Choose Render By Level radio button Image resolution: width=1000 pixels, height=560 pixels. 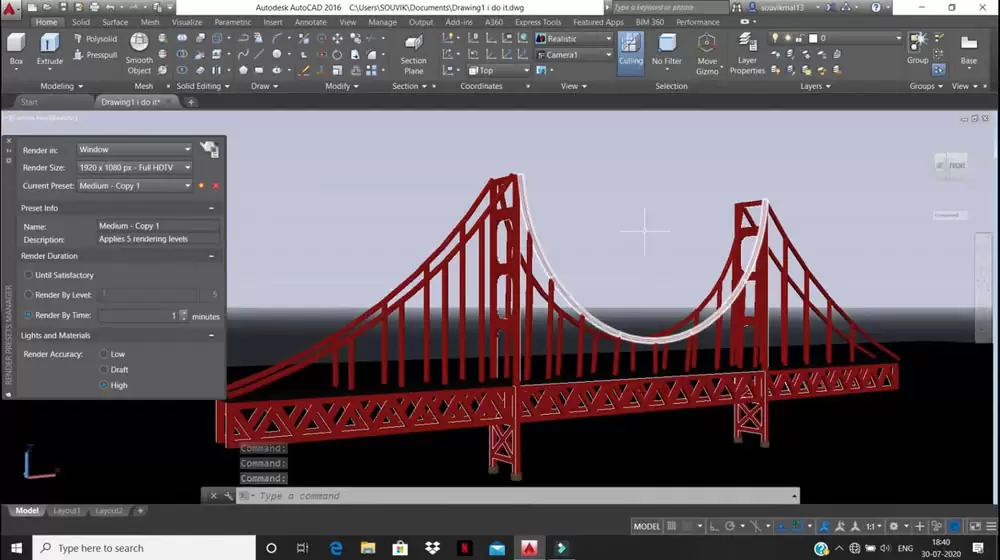tap(28, 295)
